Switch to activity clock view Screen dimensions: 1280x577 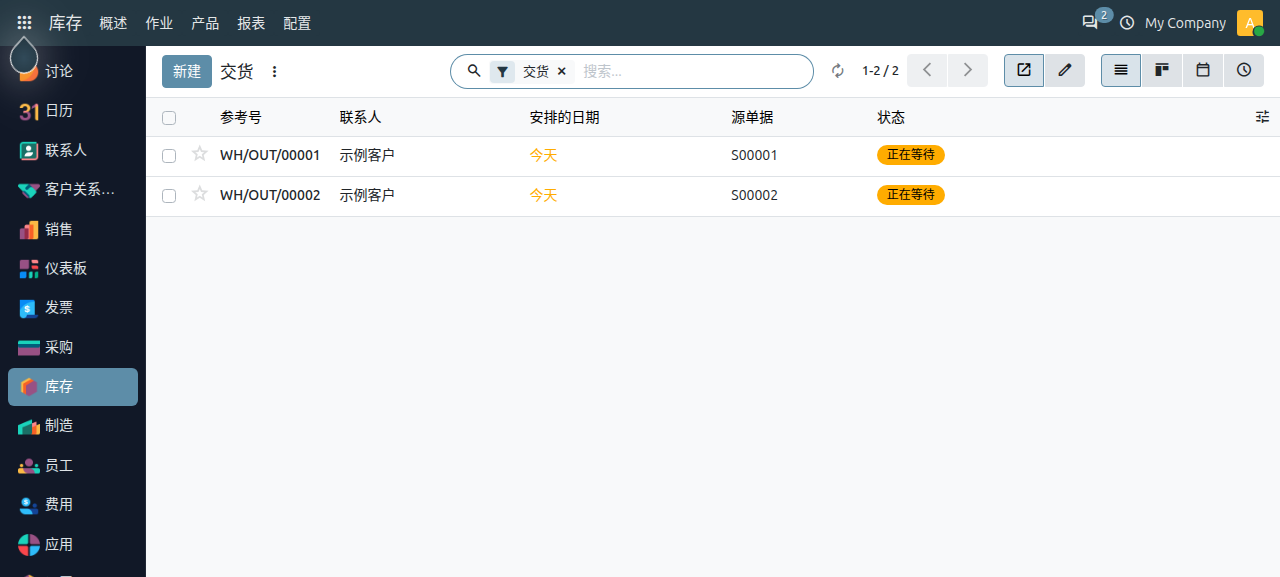[x=1244, y=70]
